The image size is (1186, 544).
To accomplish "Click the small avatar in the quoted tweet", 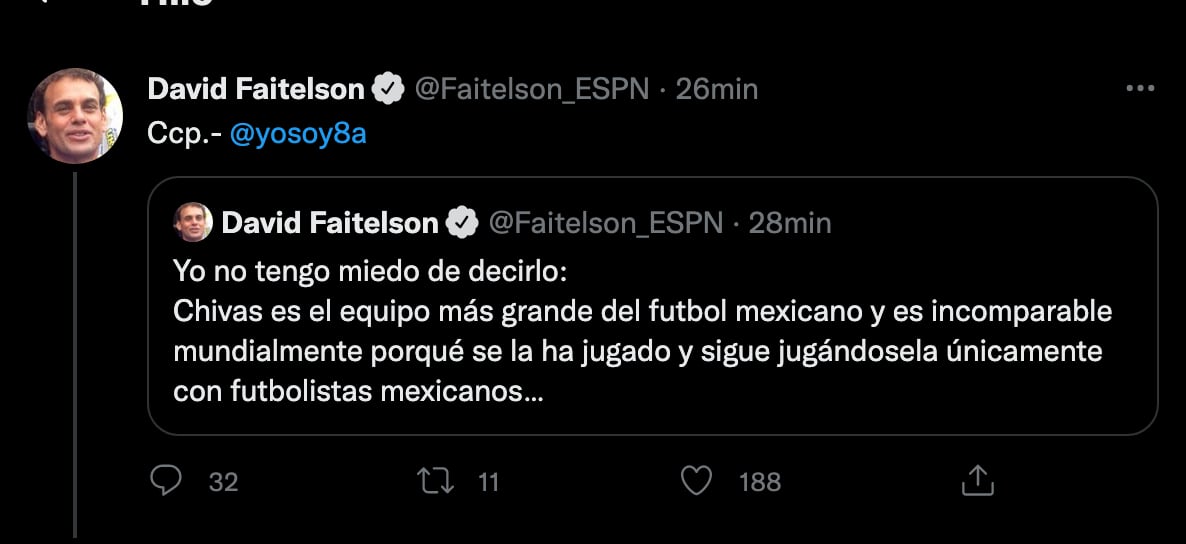I will (193, 222).
